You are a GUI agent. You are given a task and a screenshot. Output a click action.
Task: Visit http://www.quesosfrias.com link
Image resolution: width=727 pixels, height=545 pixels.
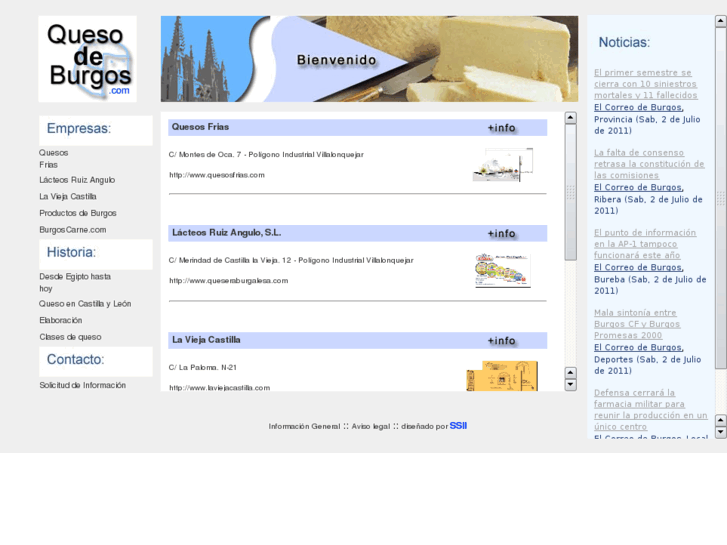(217, 175)
